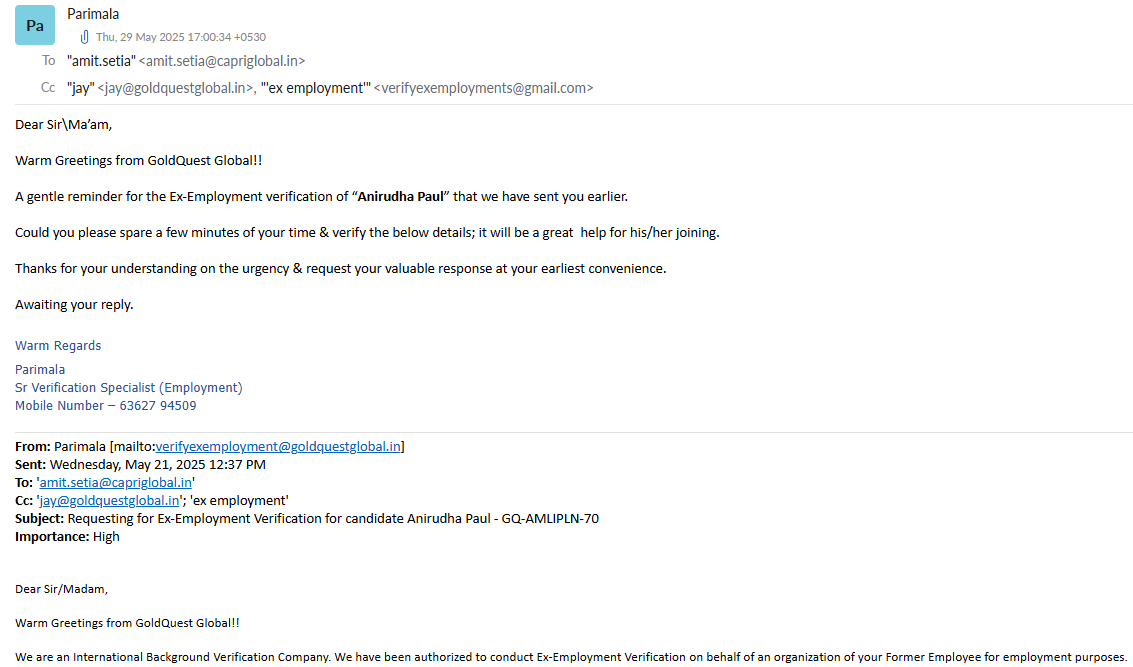1133x667 pixels.
Task: Click "Sr Verification Specialist (Employment)" signature title
Action: pyautogui.click(x=128, y=388)
